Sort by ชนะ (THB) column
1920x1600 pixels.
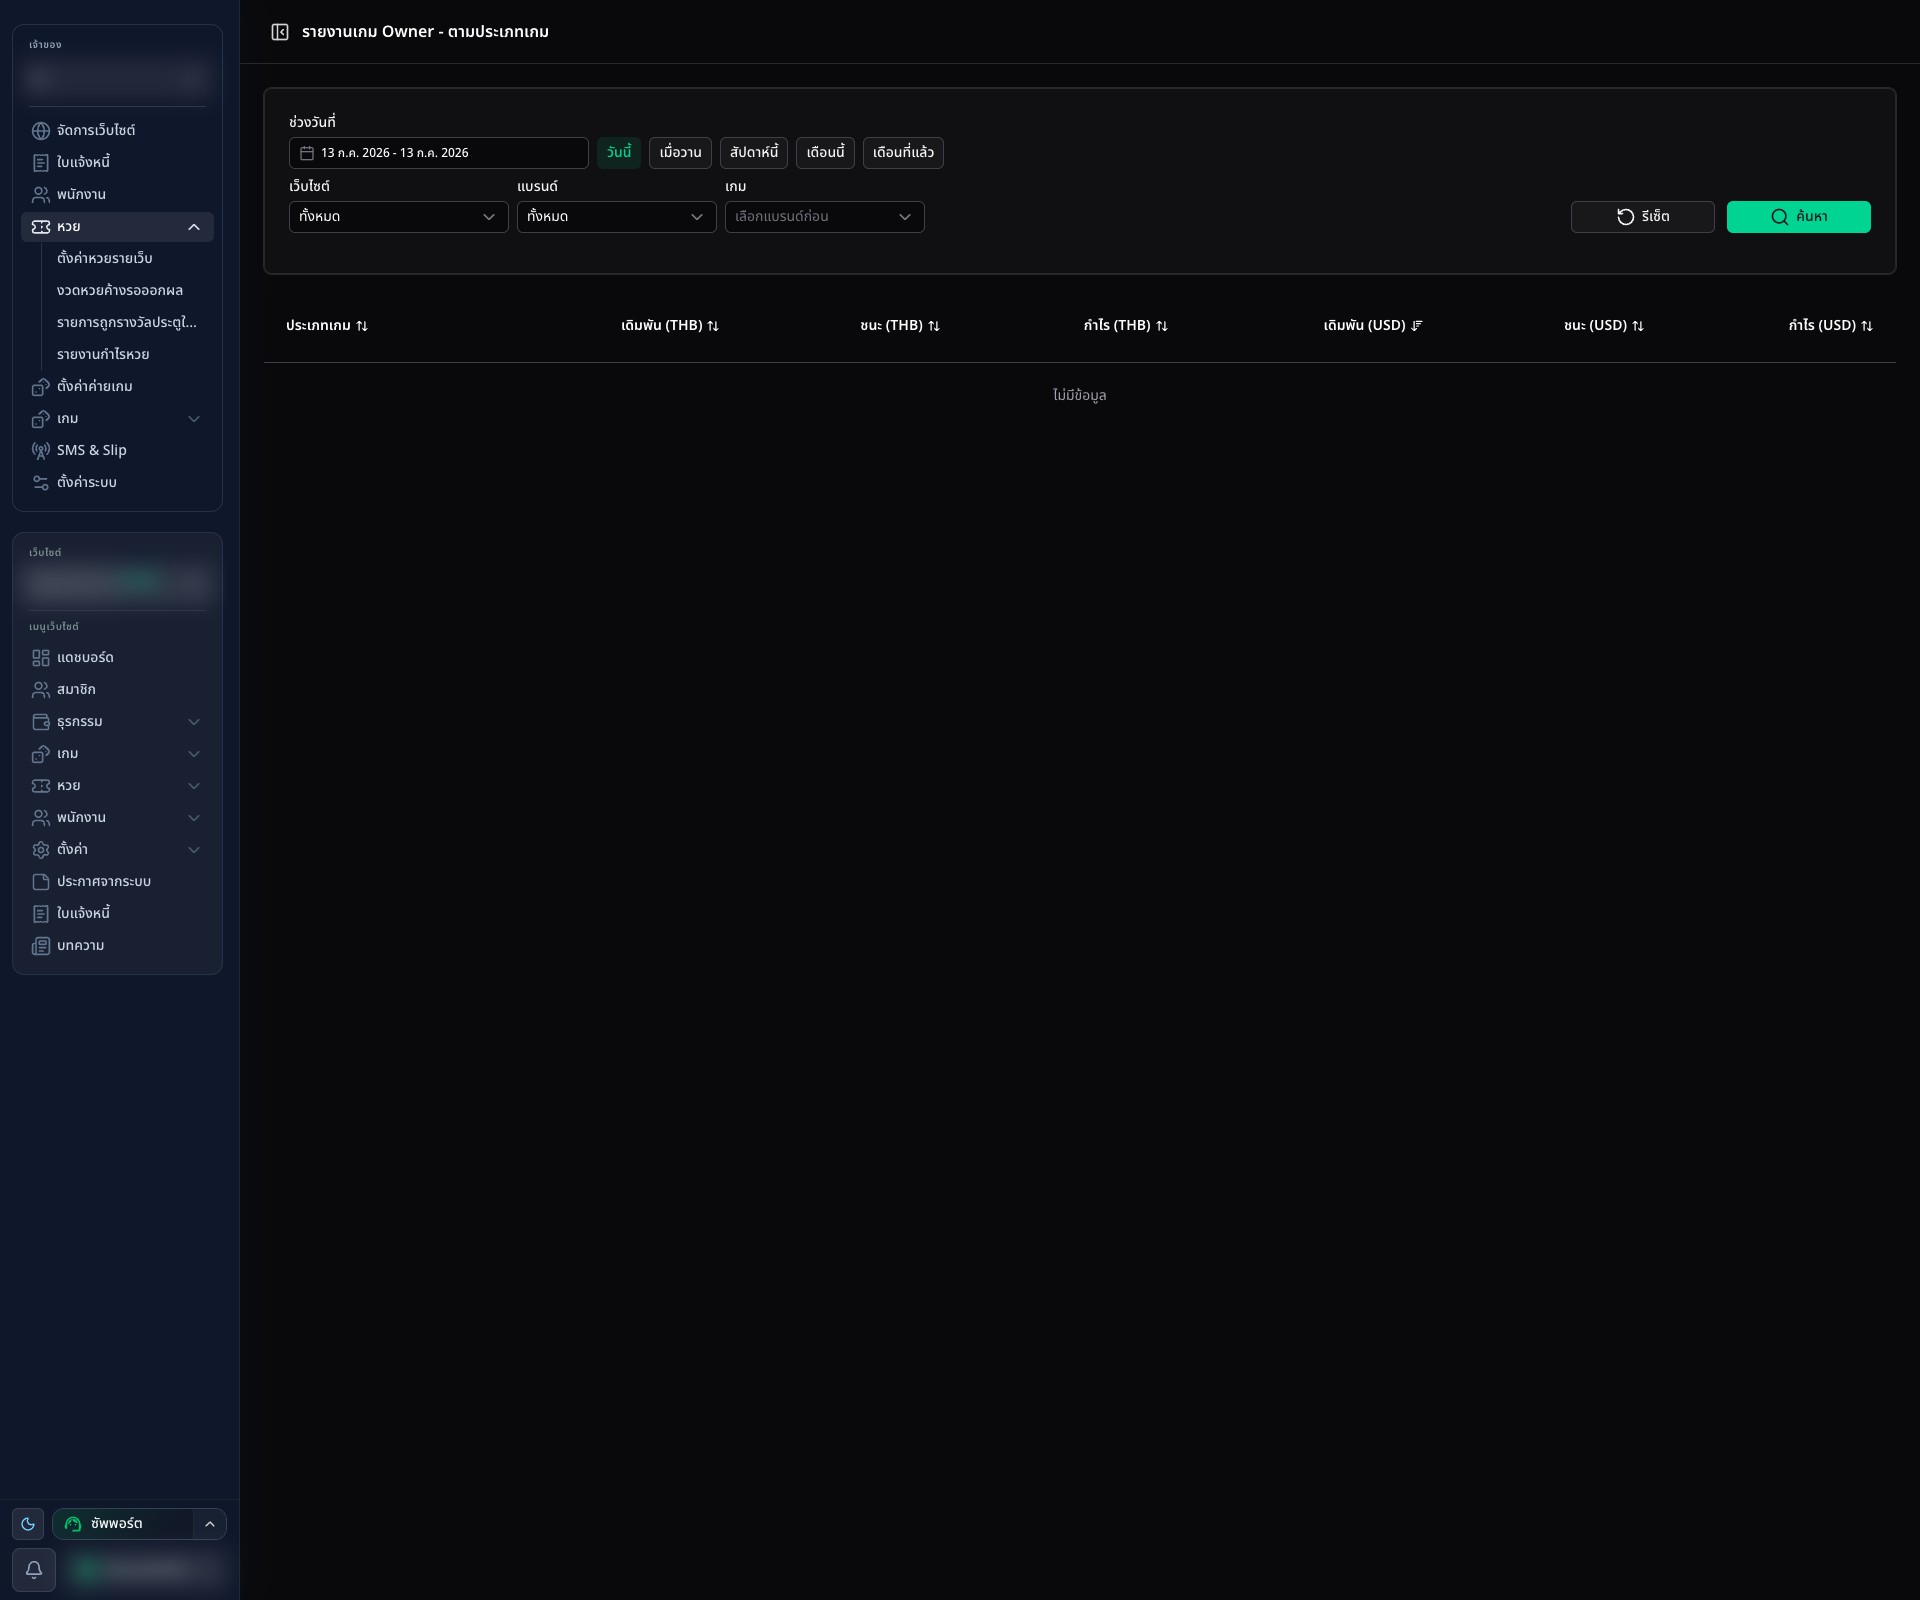900,326
